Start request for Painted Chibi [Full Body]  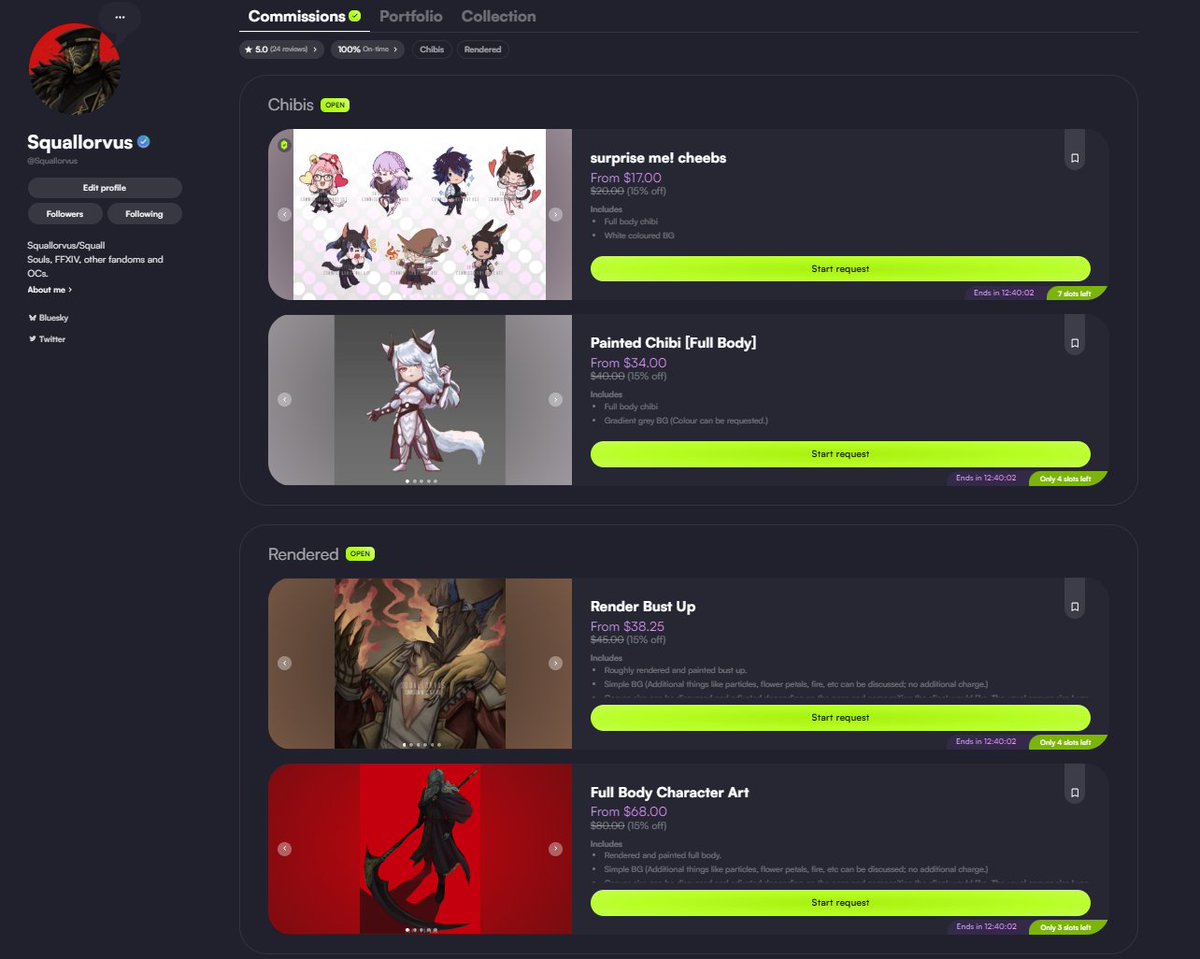(x=840, y=454)
